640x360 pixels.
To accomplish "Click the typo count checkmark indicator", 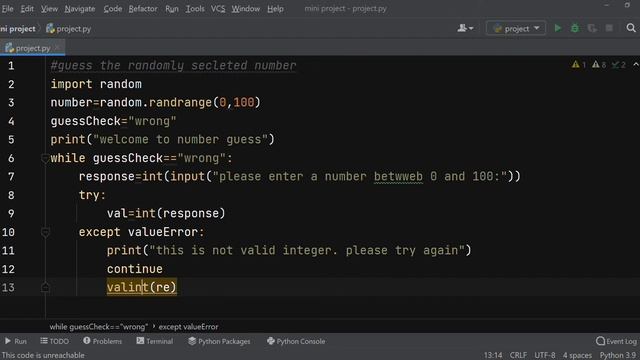I will coord(619,64).
